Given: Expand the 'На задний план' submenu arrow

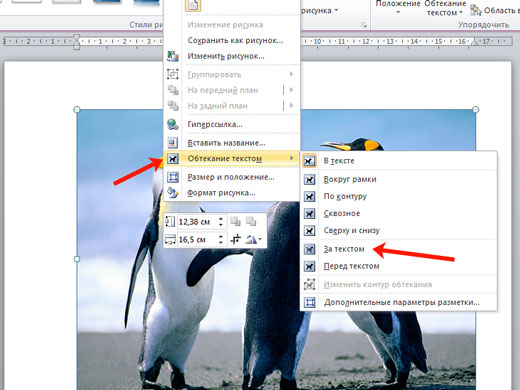Looking at the screenshot, I should click(x=292, y=105).
